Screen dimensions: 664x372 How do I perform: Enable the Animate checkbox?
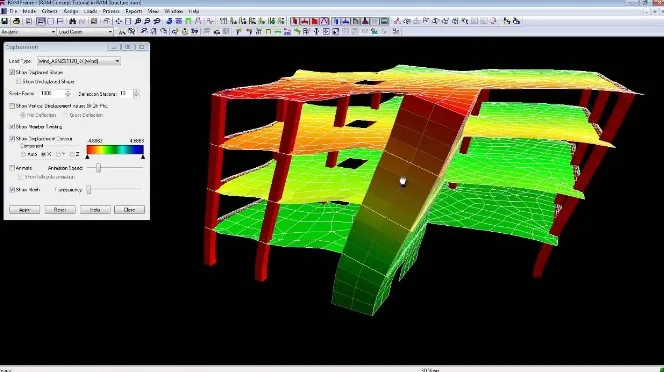coord(12,168)
